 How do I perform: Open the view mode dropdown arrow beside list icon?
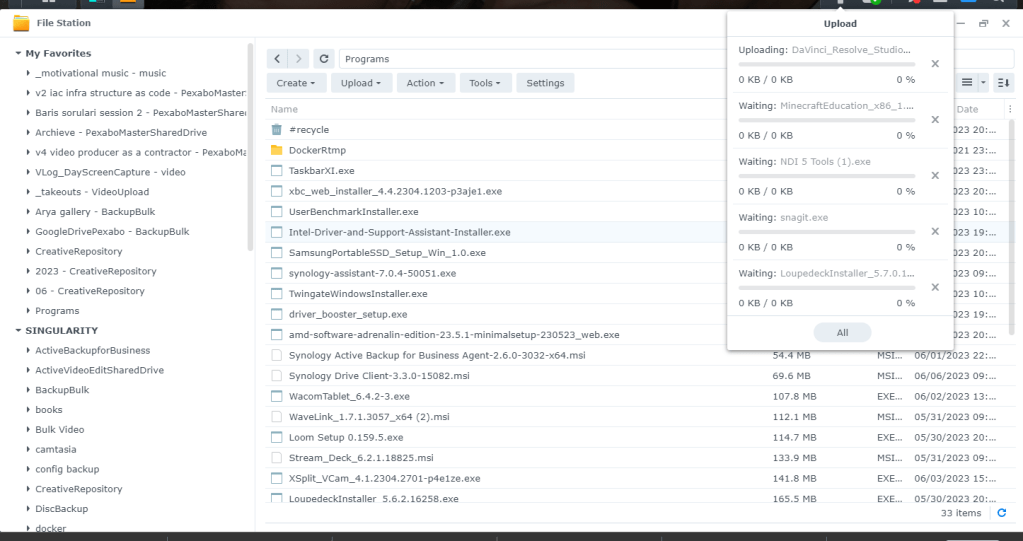pyautogui.click(x=983, y=83)
